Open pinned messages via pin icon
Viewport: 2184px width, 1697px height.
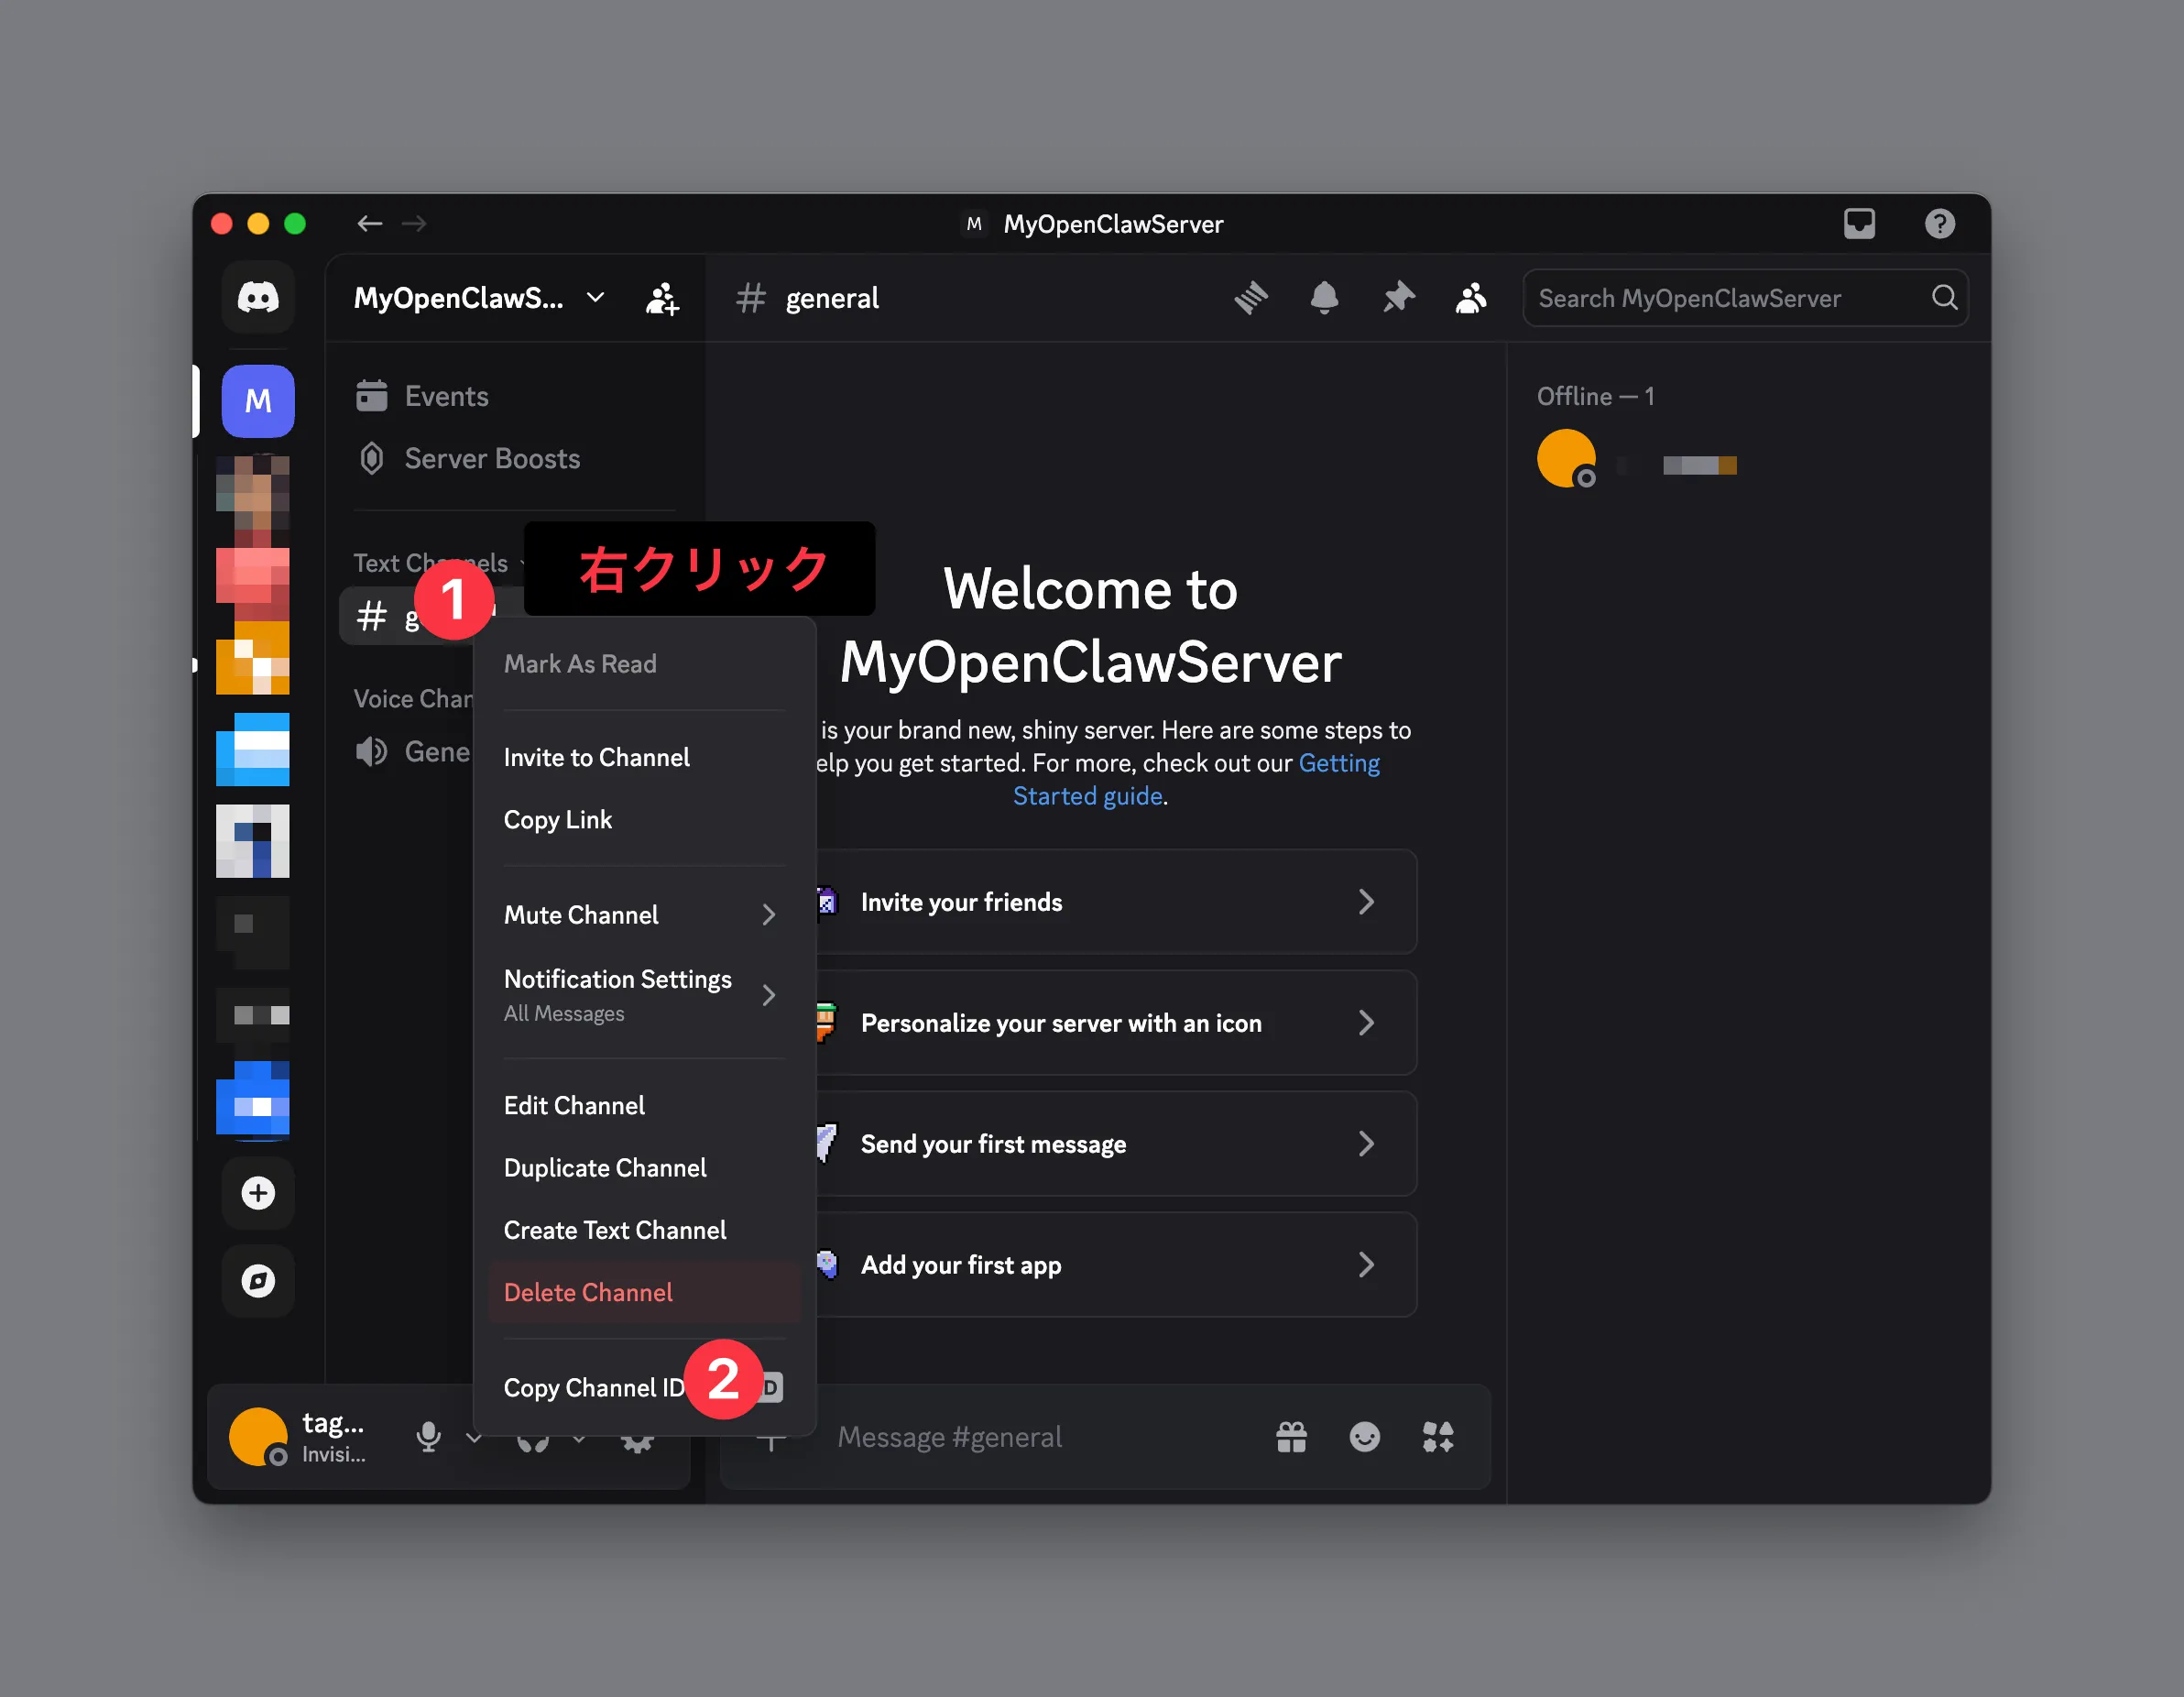click(x=1398, y=298)
